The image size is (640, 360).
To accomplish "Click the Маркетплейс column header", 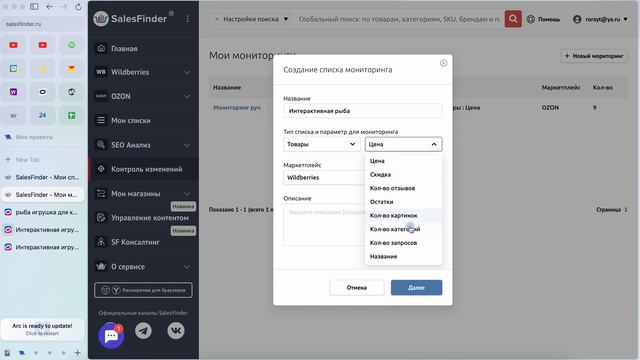I will (561, 88).
